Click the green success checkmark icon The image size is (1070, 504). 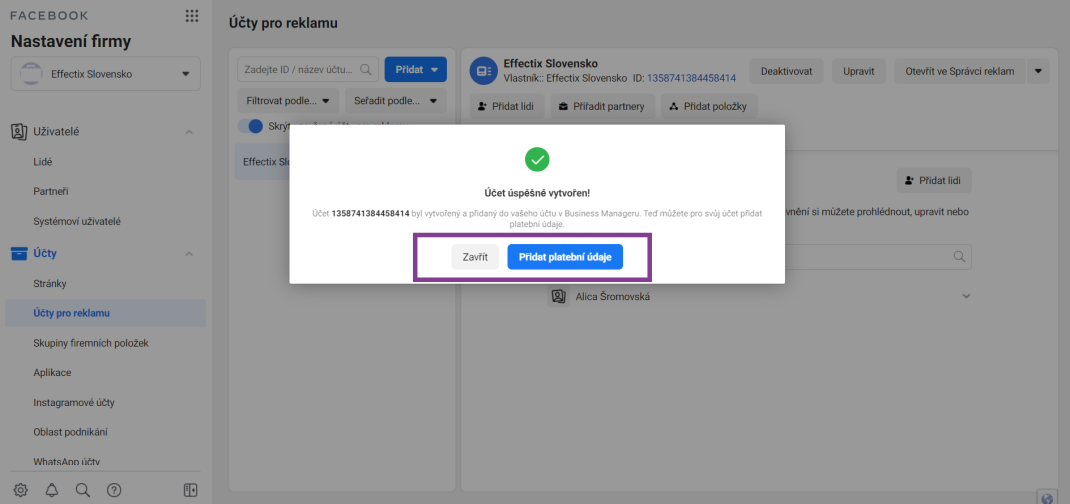(537, 160)
